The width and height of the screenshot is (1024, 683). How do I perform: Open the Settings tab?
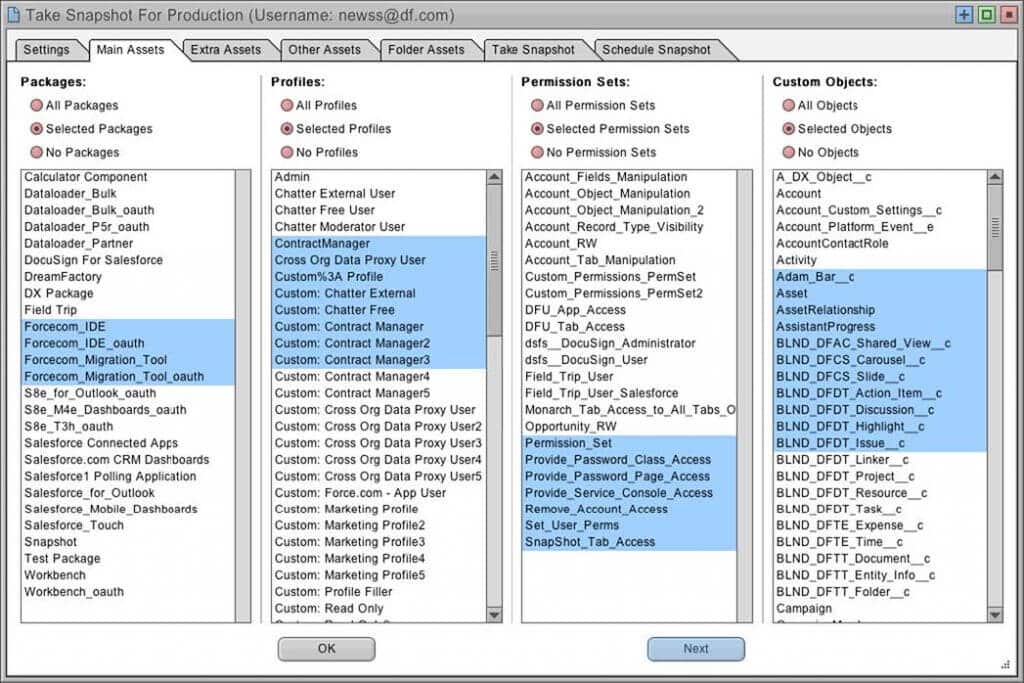pos(46,50)
